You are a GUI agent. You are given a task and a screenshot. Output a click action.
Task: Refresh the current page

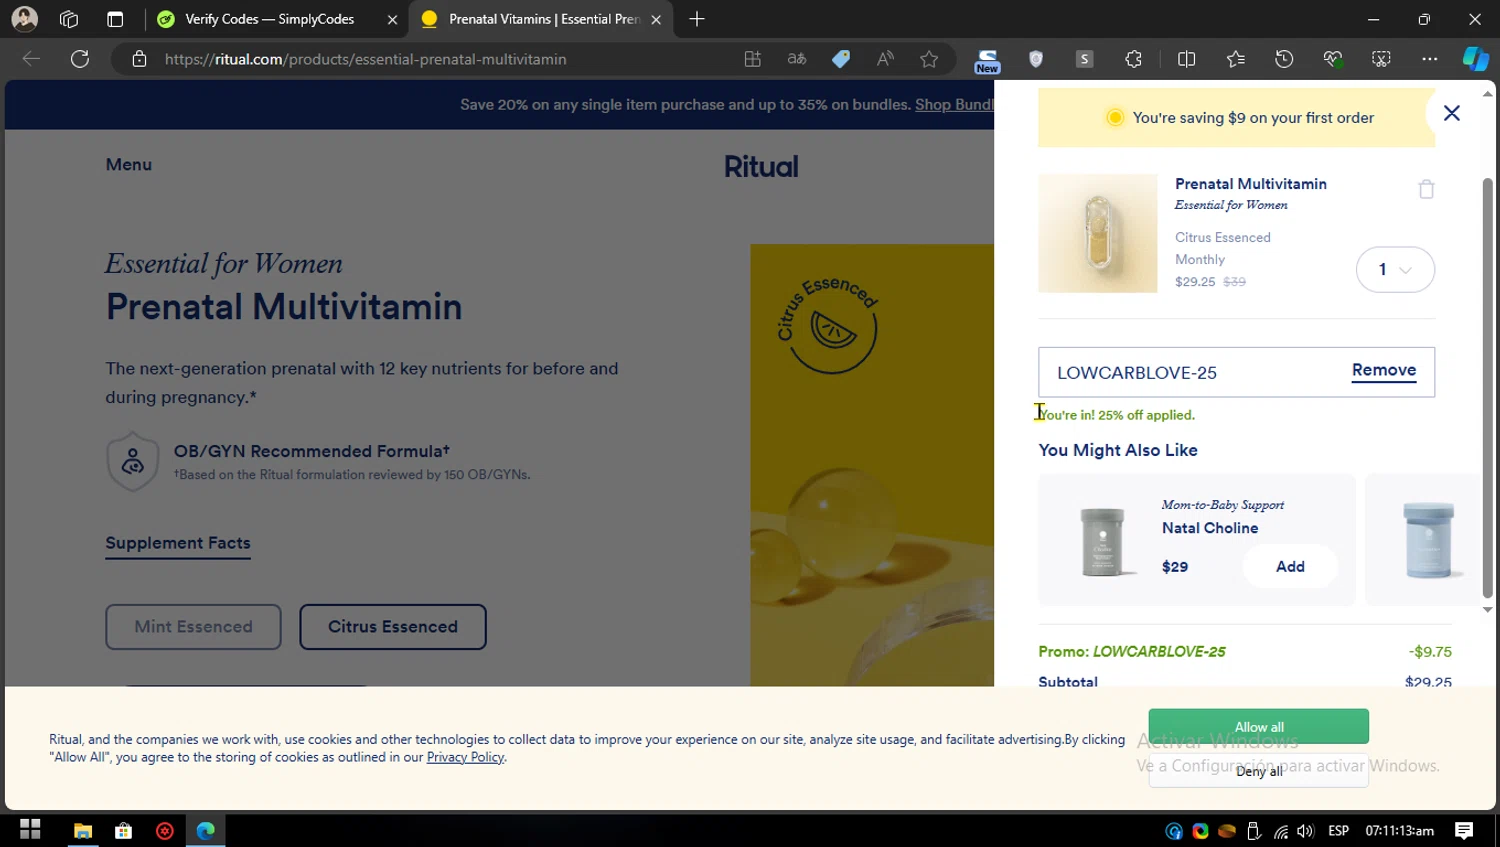[x=80, y=59]
